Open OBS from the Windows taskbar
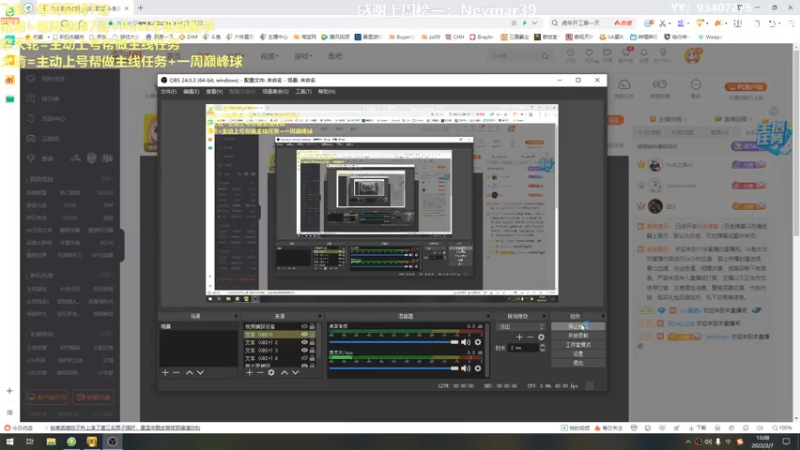The height and width of the screenshot is (450, 800). (x=112, y=442)
